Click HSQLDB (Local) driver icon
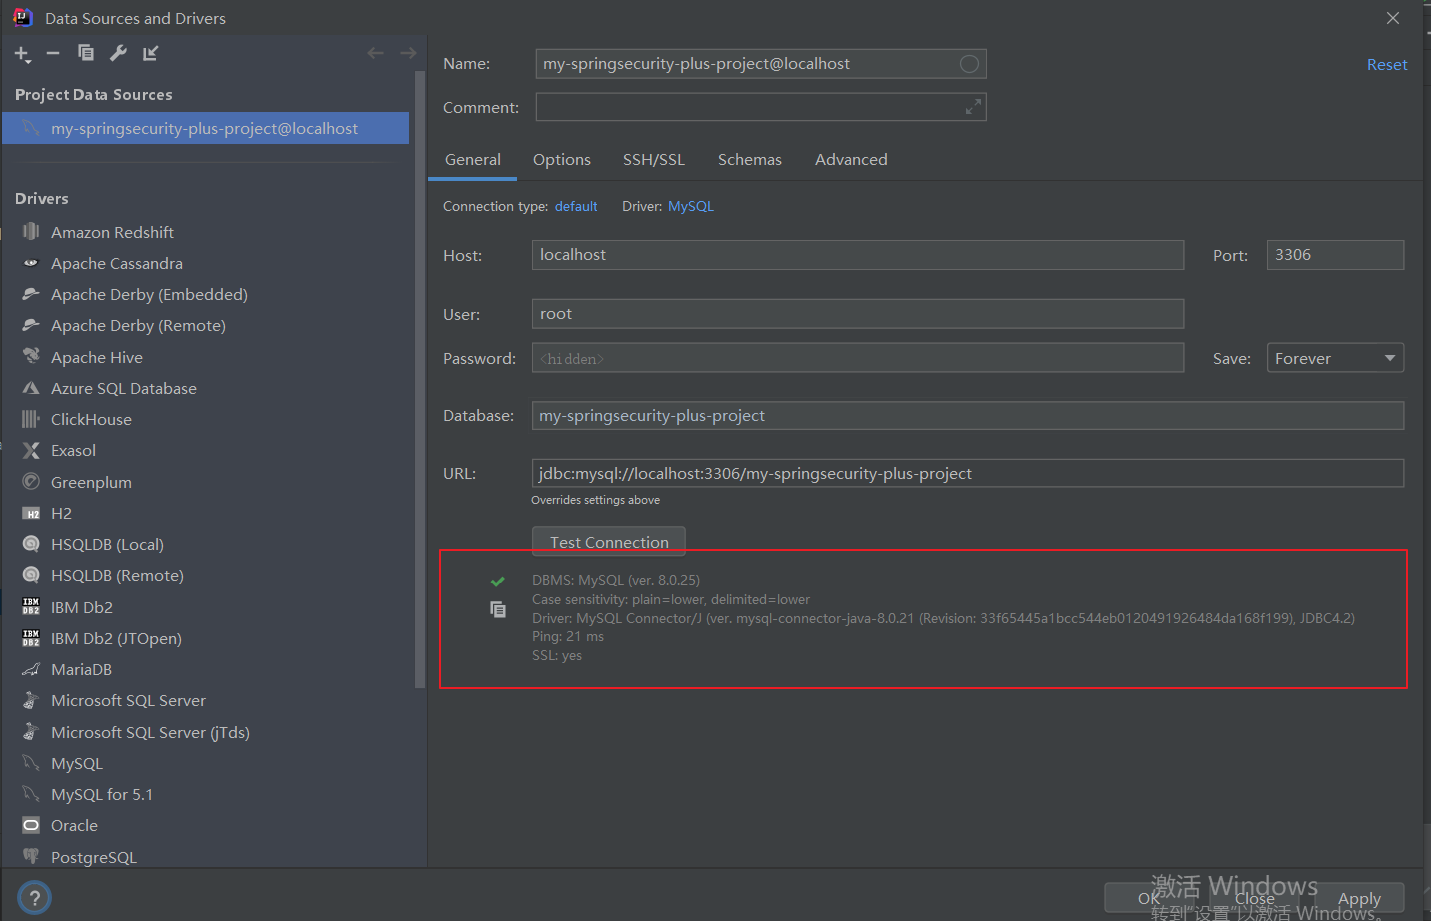1431x921 pixels. point(31,544)
